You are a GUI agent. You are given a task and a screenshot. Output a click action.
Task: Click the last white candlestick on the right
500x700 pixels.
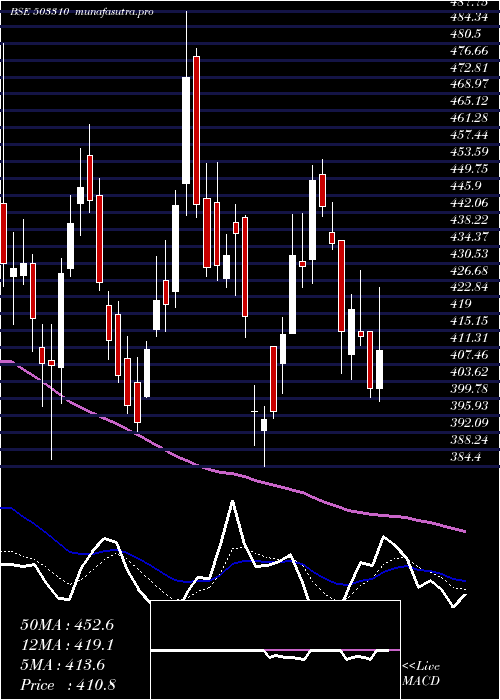pyautogui.click(x=379, y=370)
